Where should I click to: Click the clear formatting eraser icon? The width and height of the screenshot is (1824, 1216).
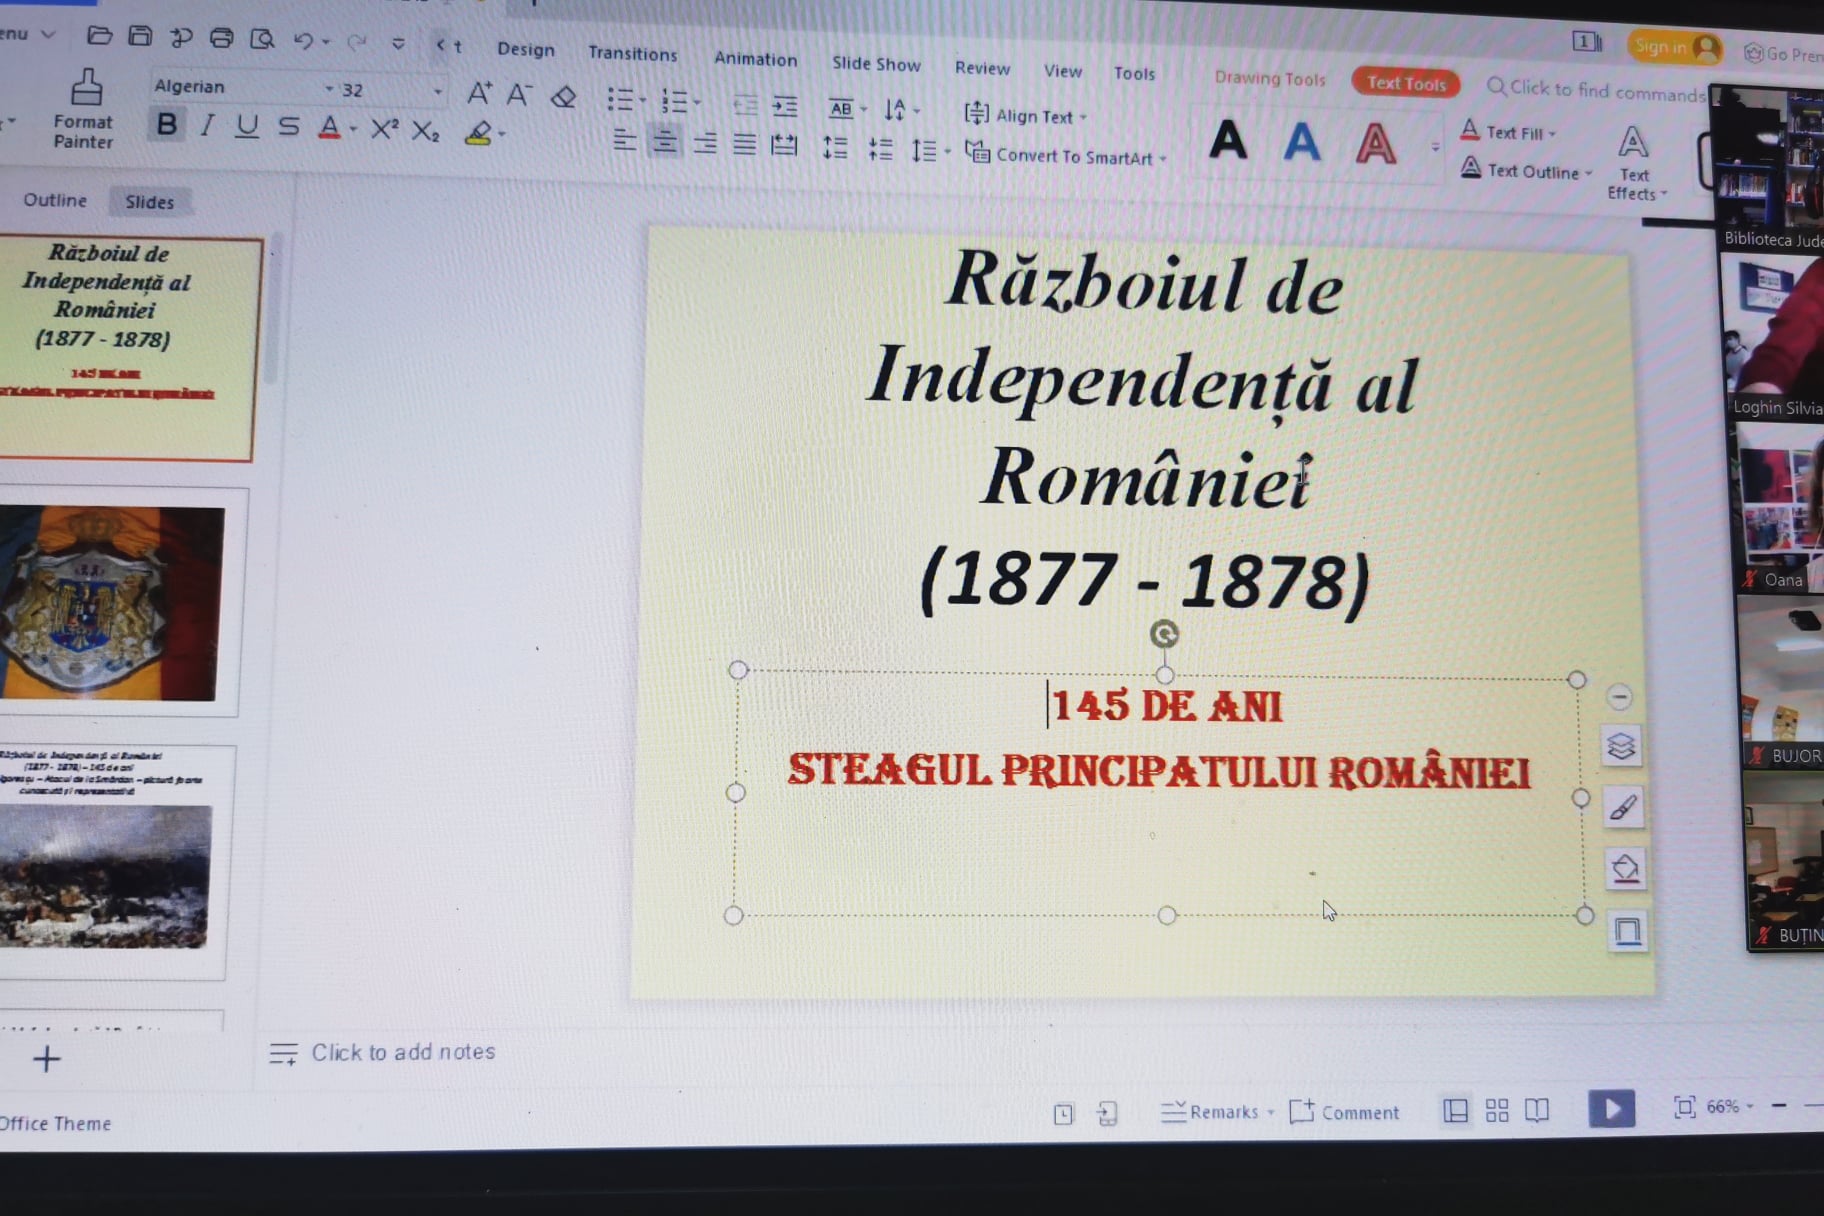(564, 97)
